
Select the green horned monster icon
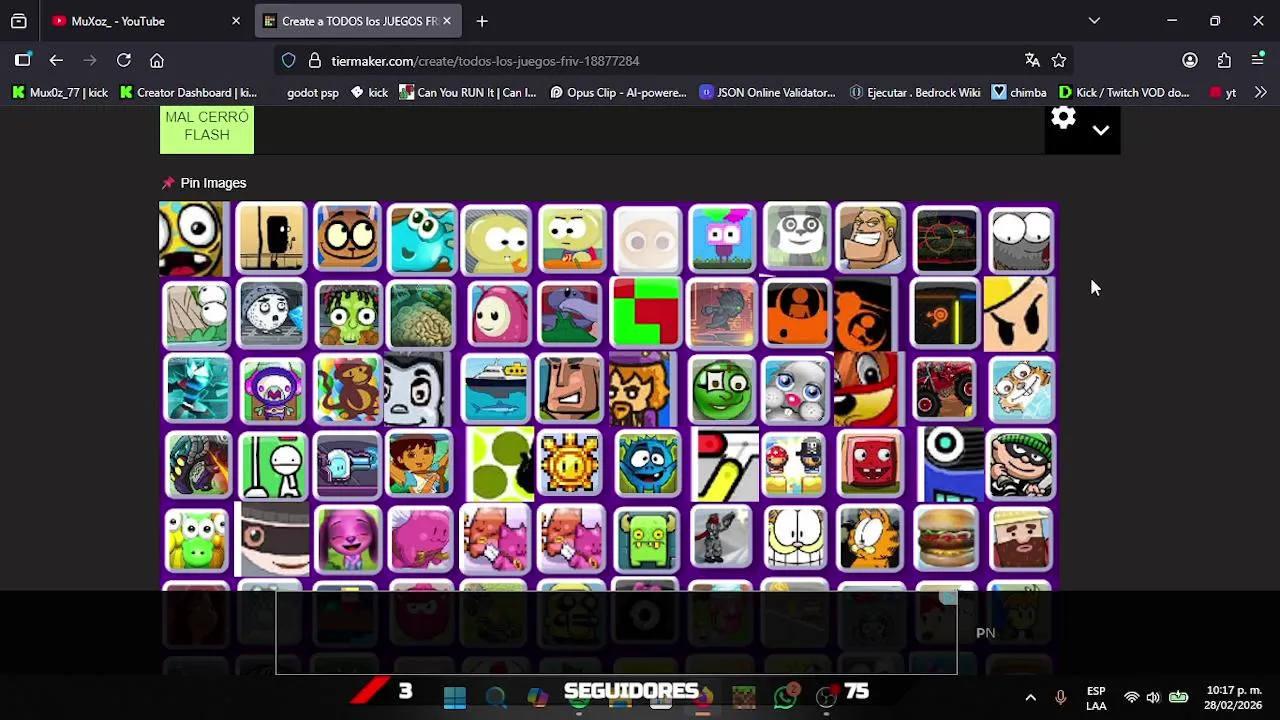tap(647, 539)
